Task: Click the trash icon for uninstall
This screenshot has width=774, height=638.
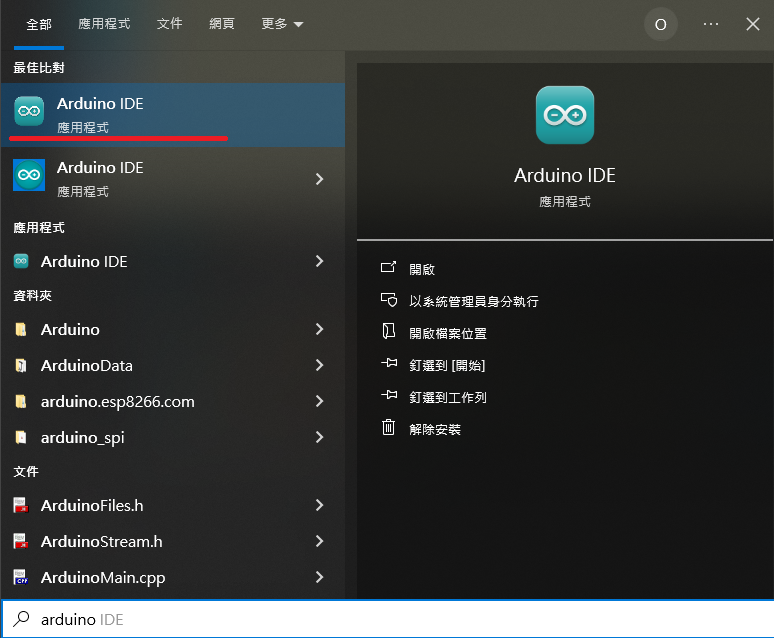Action: pos(388,427)
